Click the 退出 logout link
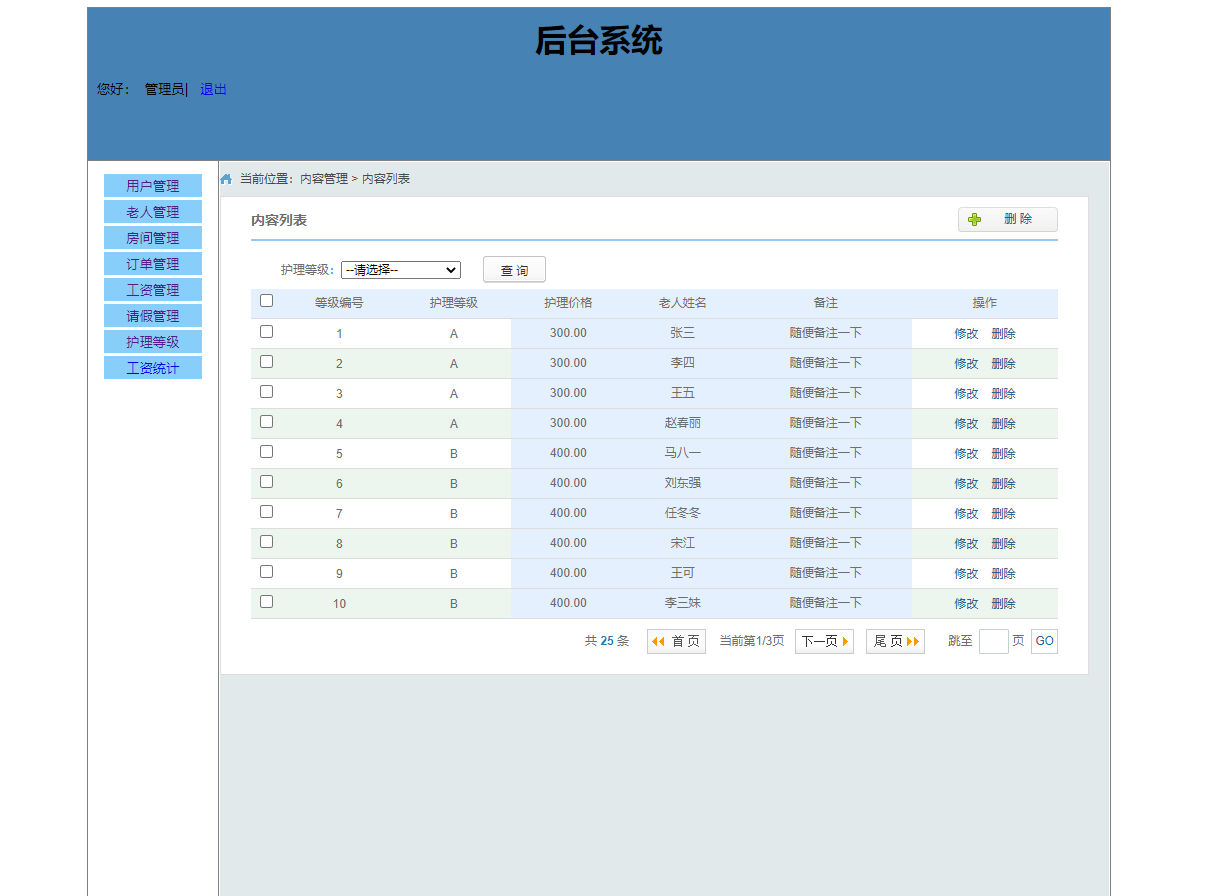Screen dimensions: 1213x896 click(x=212, y=89)
